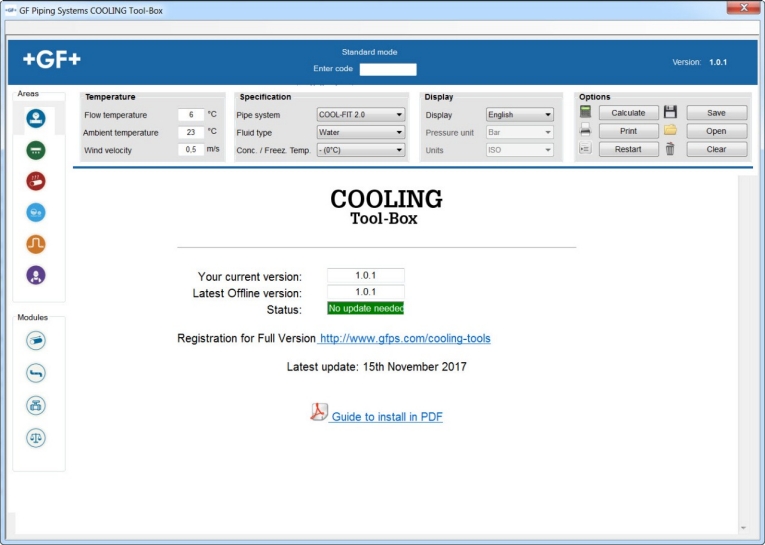Viewport: 765px width, 545px height.
Task: Click the Open button
Action: click(x=717, y=131)
